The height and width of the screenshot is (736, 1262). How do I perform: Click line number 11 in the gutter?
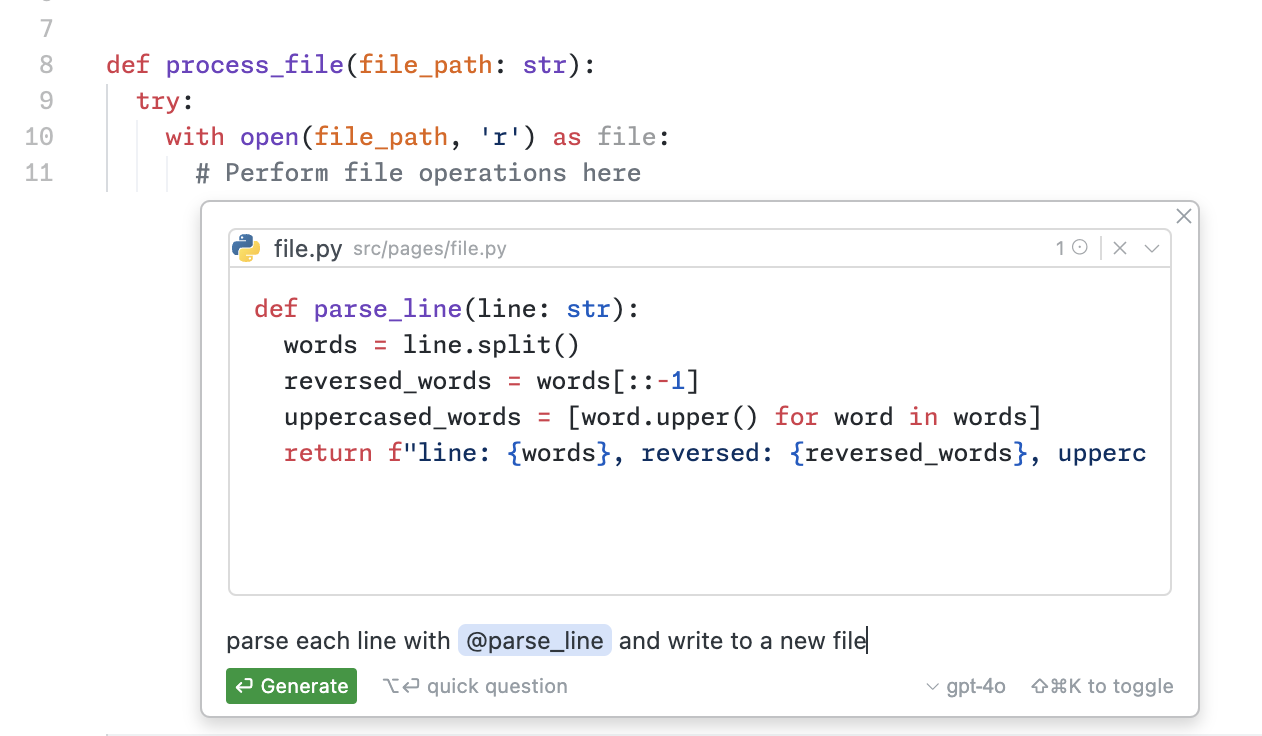(x=39, y=173)
